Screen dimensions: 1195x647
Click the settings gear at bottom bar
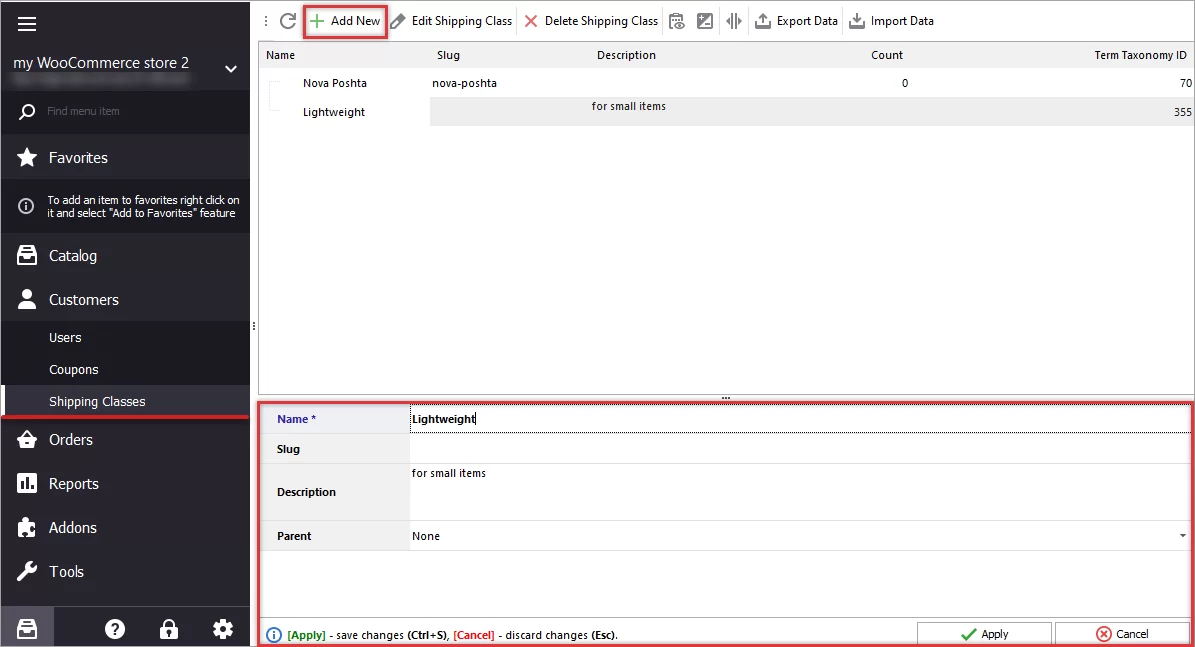pyautogui.click(x=222, y=628)
